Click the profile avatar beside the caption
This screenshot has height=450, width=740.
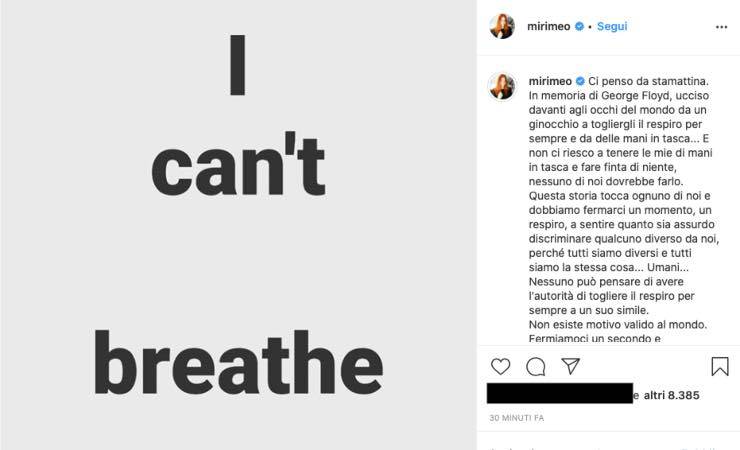click(502, 87)
